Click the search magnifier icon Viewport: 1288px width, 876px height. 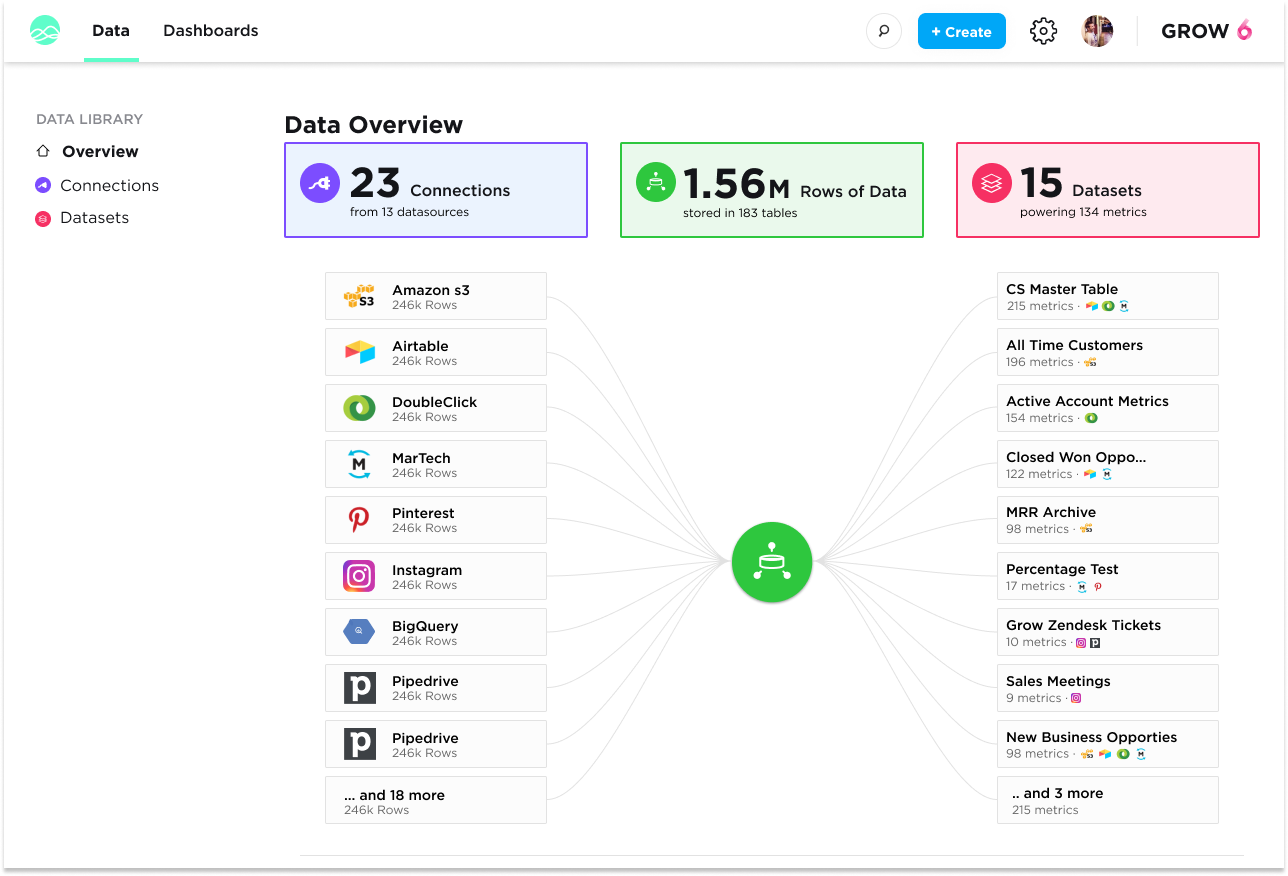pyautogui.click(x=883, y=31)
